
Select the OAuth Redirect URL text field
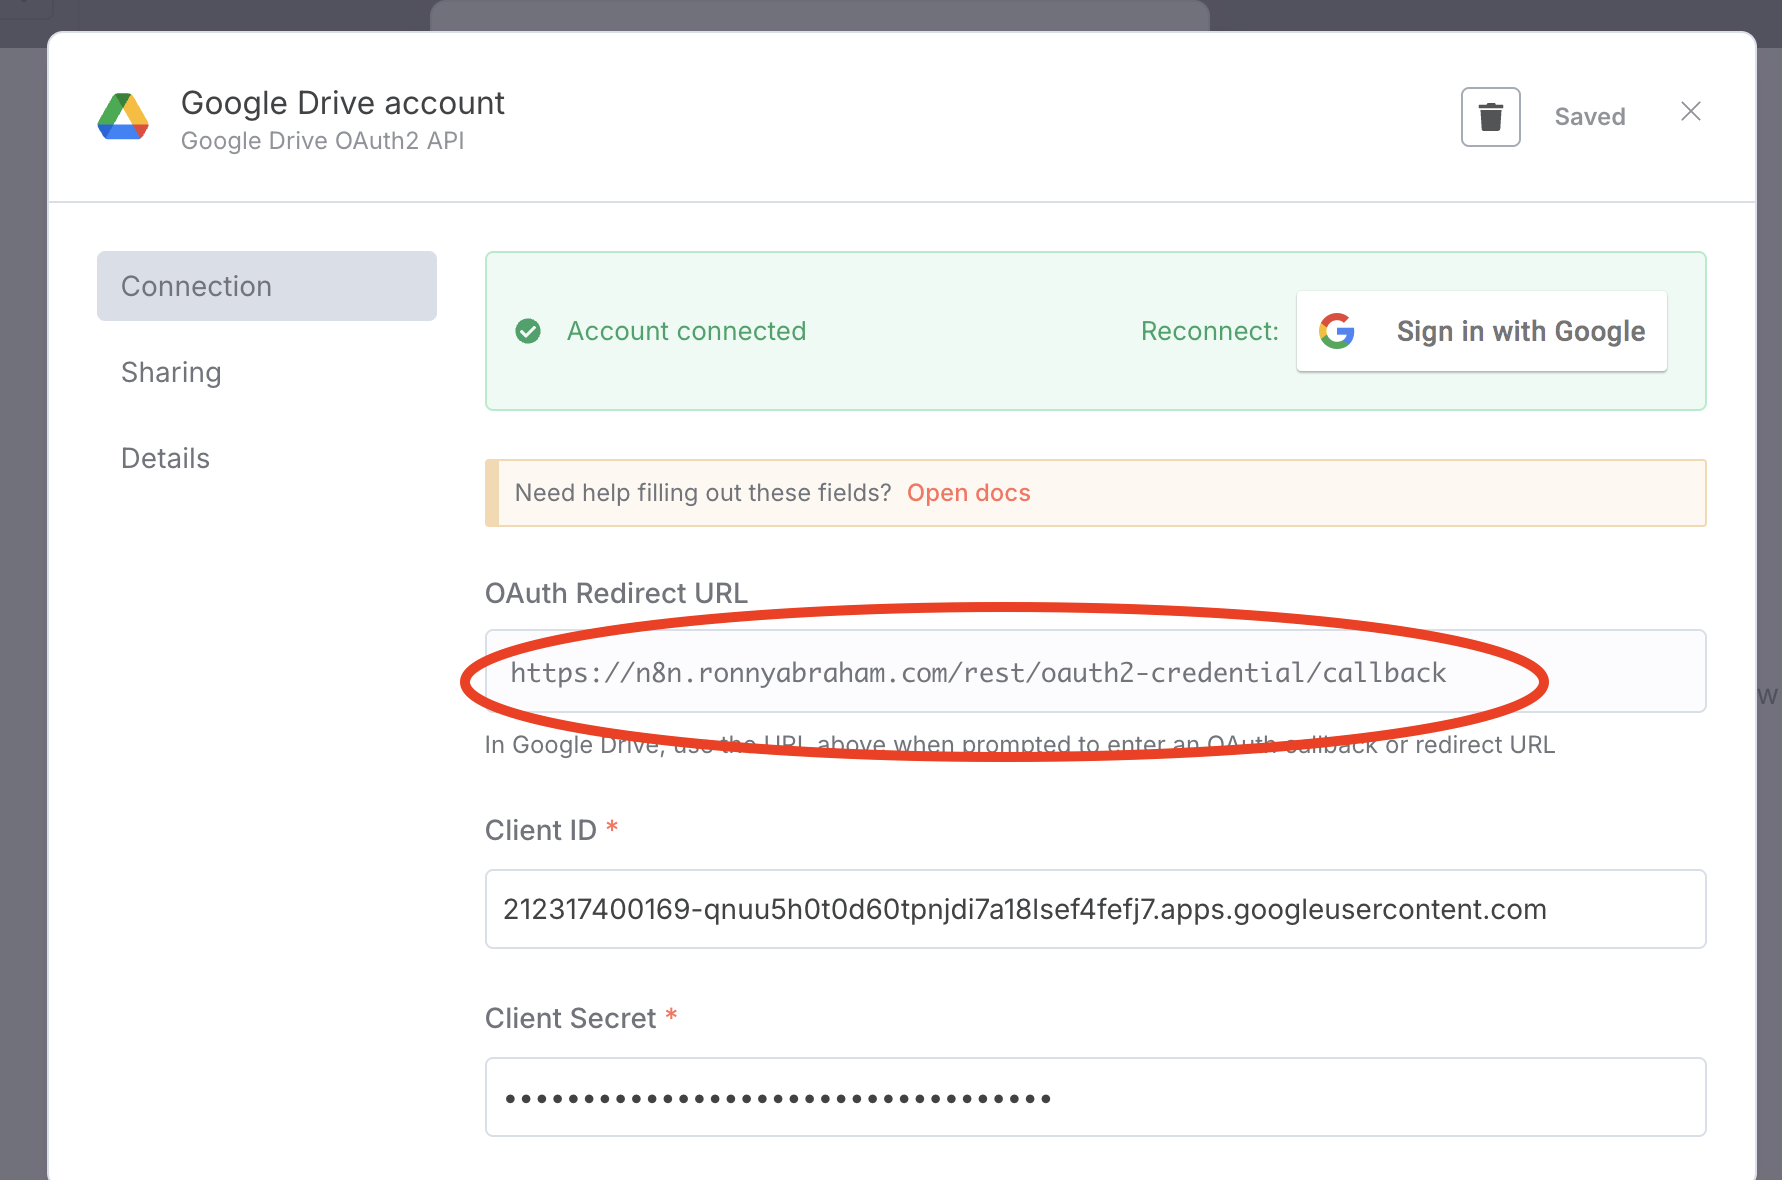(x=1095, y=671)
